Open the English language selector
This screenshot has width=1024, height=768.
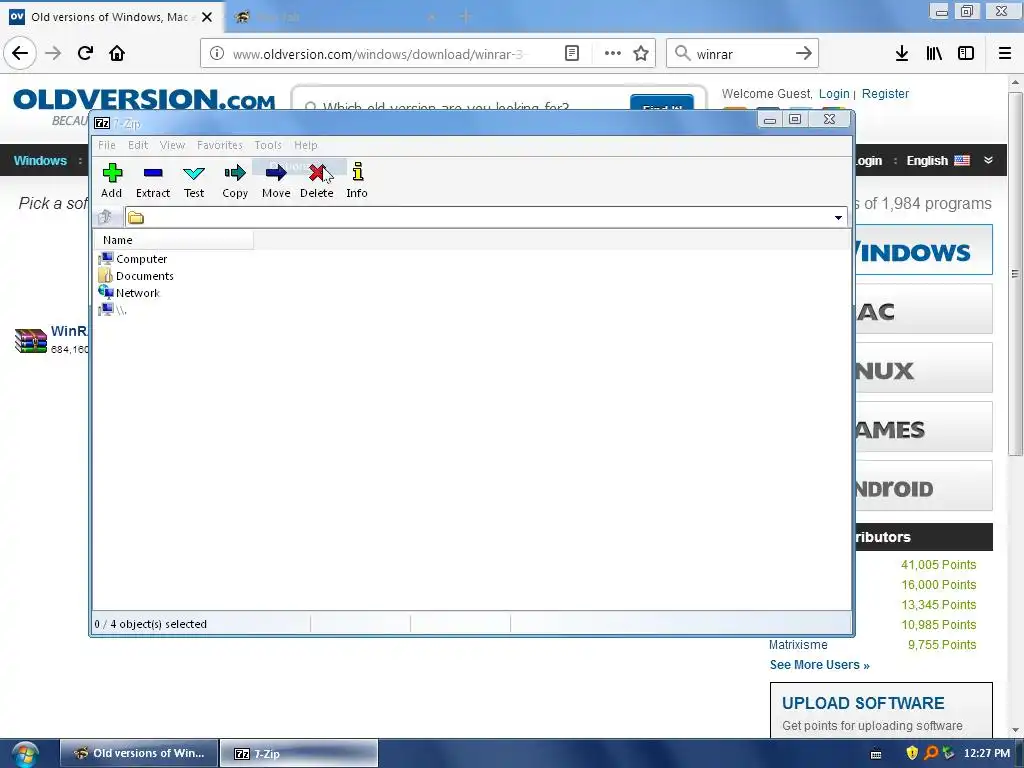tap(938, 161)
